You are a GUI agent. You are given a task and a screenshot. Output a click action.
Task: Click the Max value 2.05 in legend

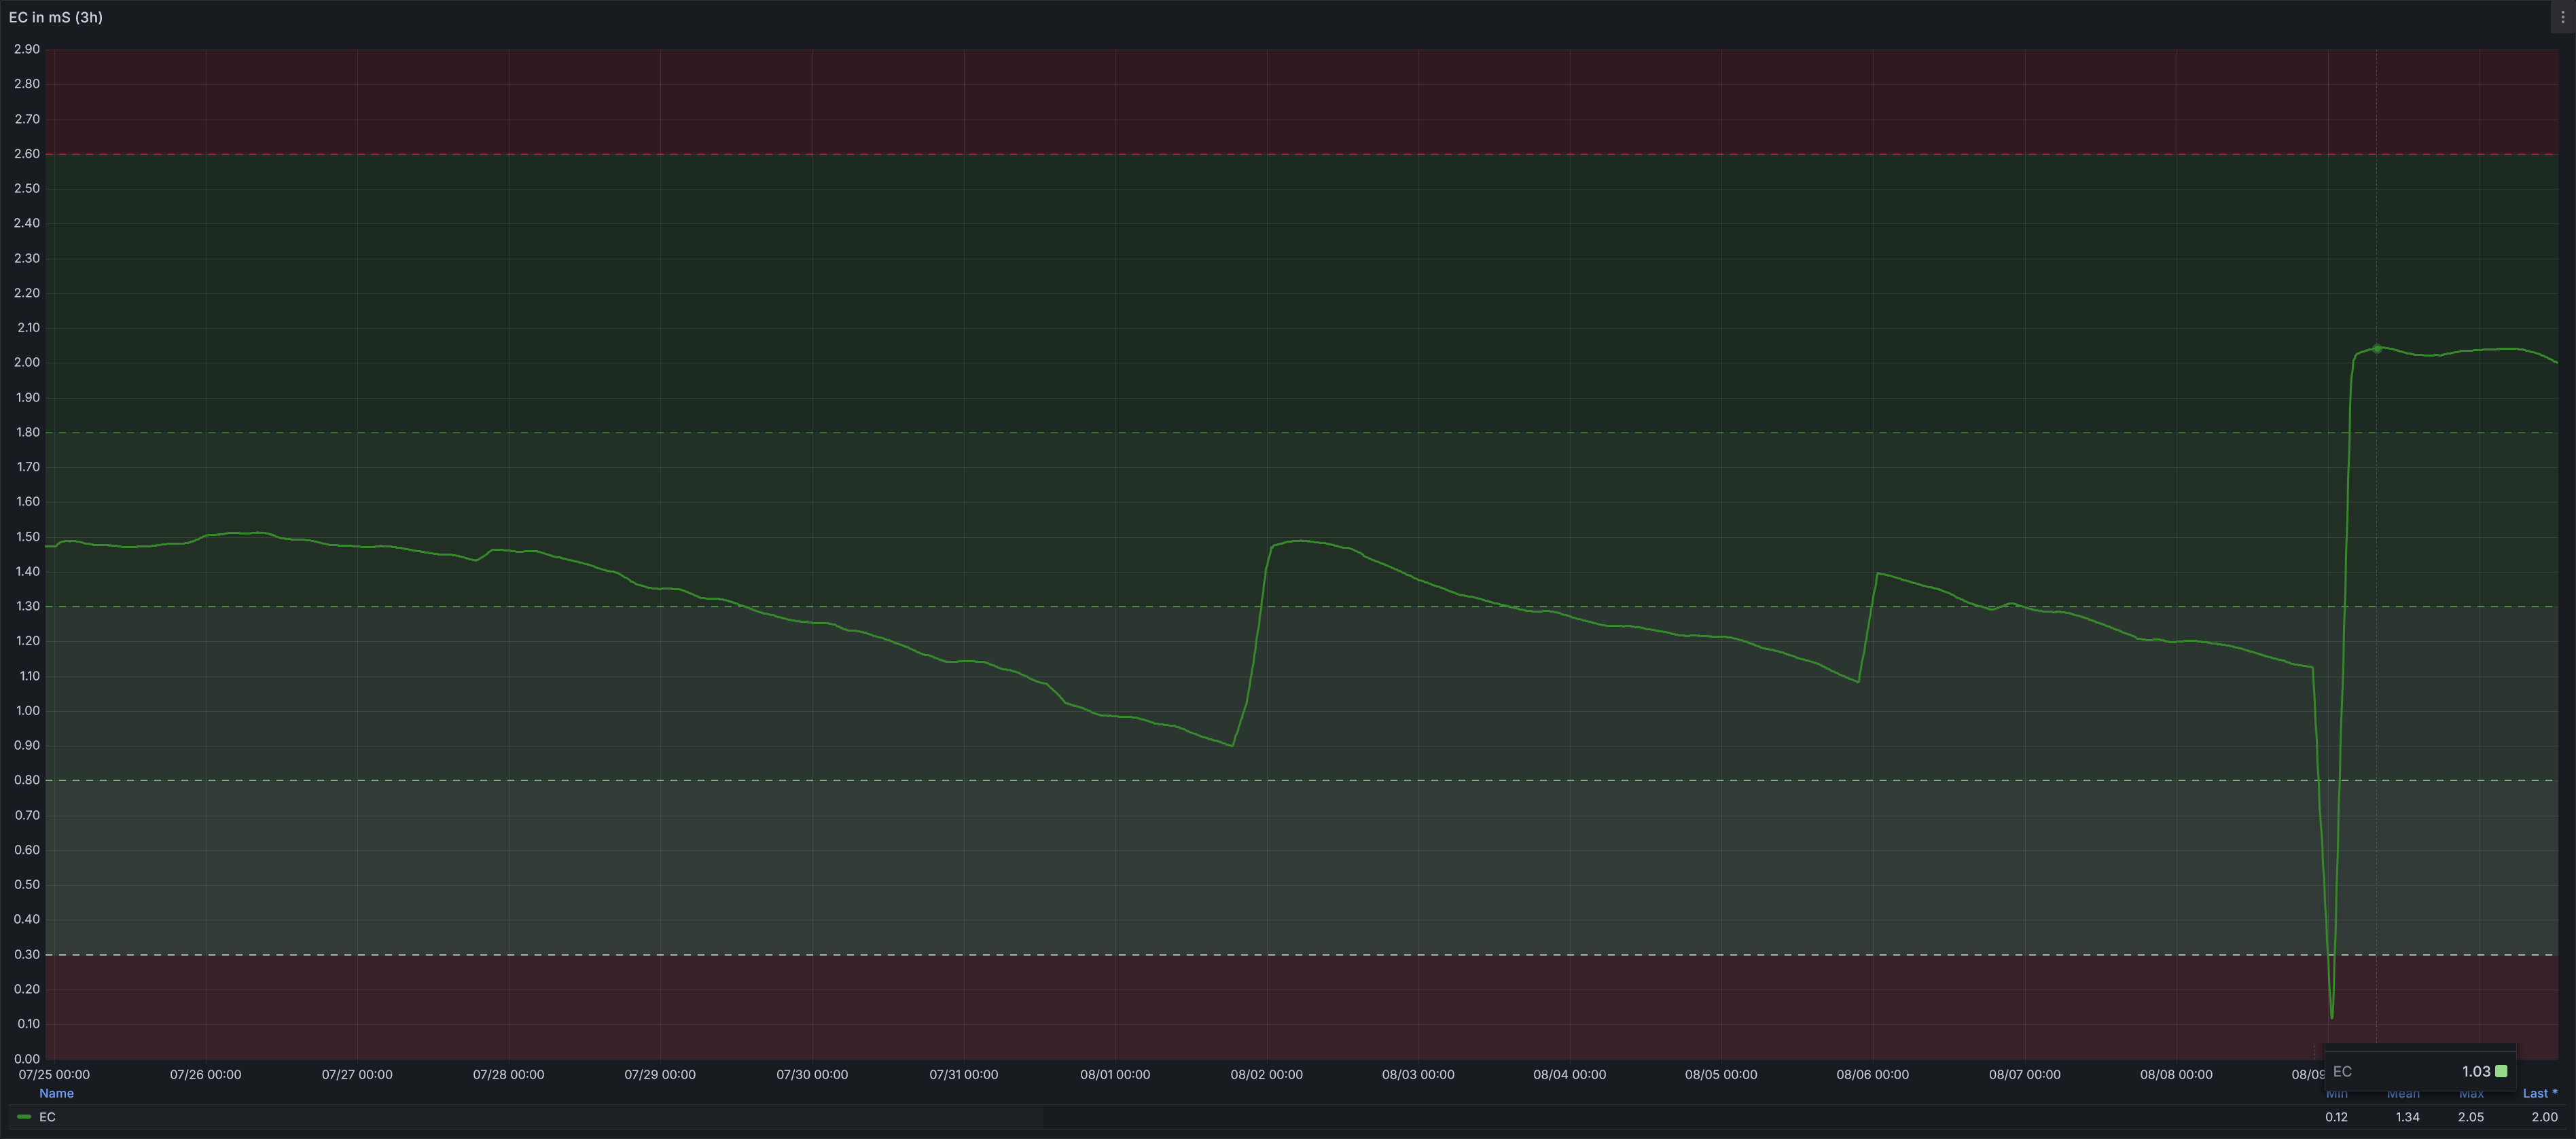pos(2471,1117)
